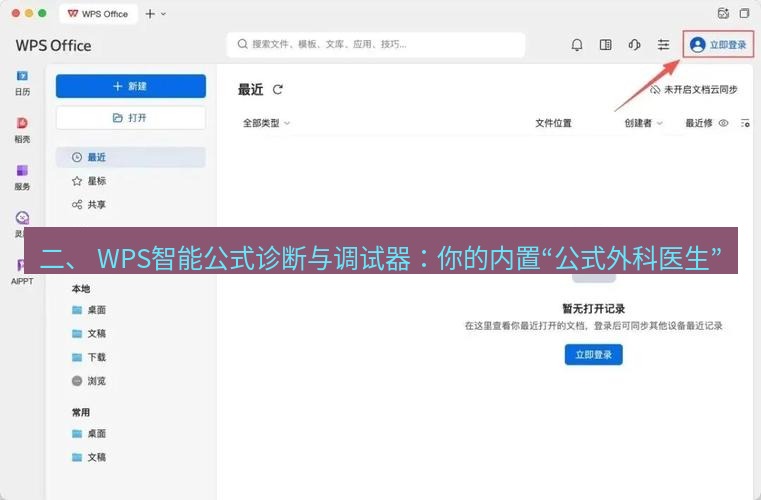The height and width of the screenshot is (500, 761).
Task: Select the WPS Office tab
Action: (99, 14)
